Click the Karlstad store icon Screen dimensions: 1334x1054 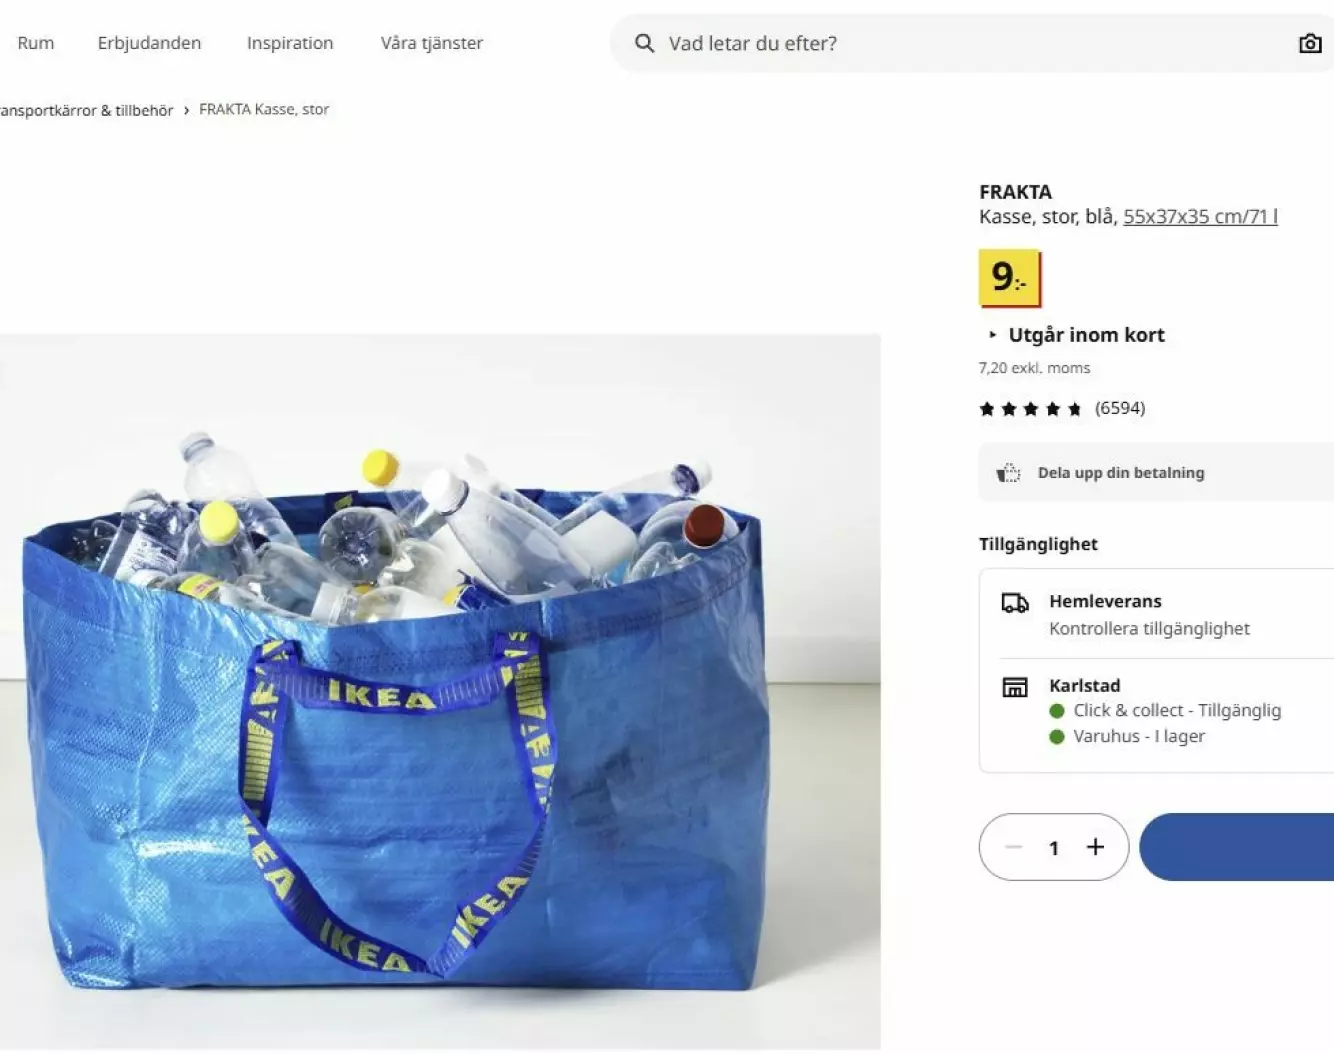[1015, 687]
